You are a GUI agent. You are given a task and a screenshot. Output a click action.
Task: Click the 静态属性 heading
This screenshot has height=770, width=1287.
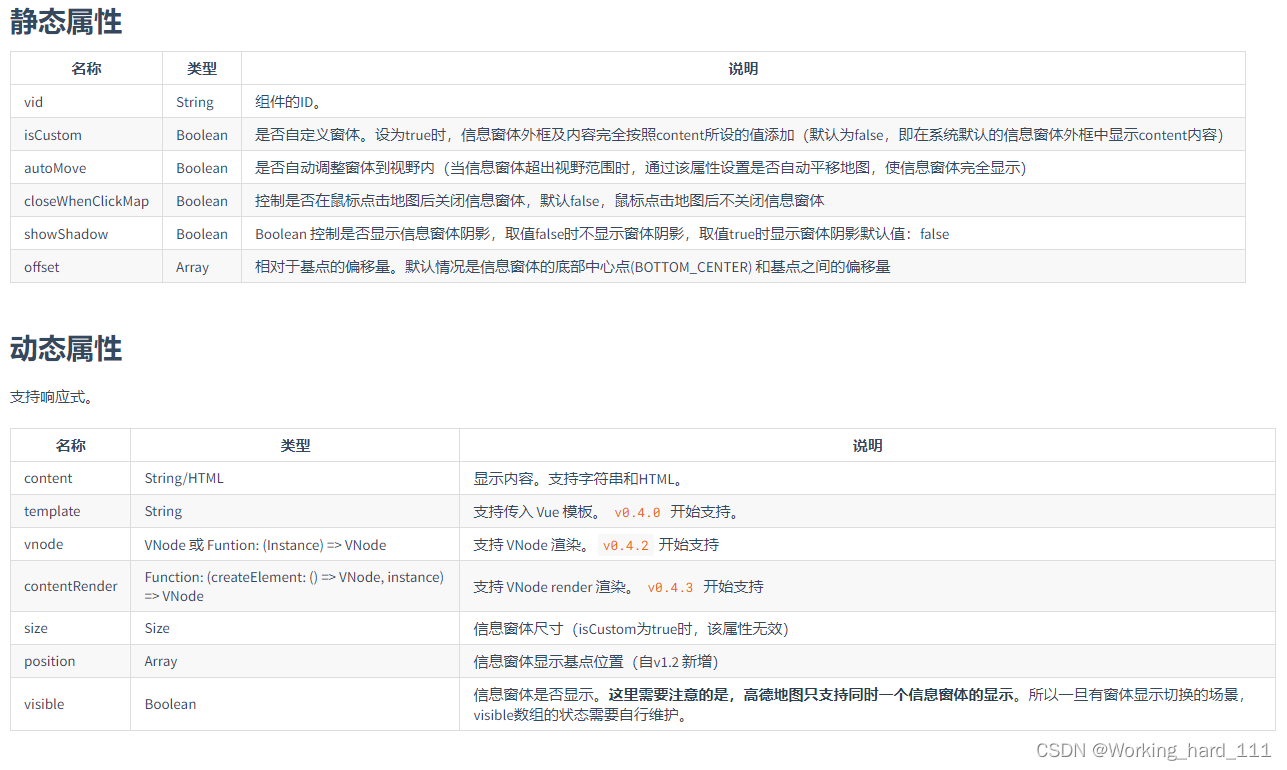tap(65, 21)
